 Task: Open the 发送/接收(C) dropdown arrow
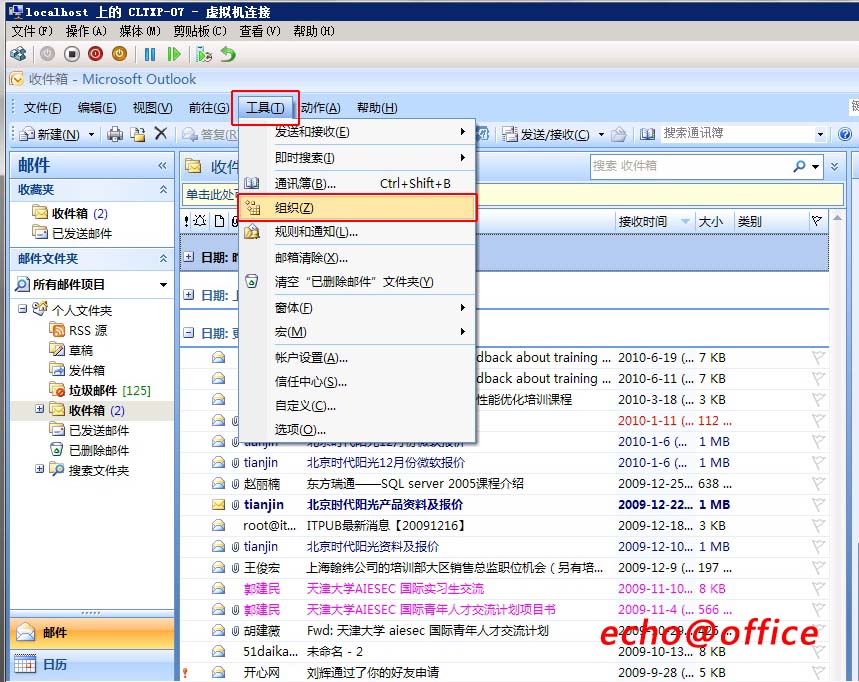click(601, 134)
